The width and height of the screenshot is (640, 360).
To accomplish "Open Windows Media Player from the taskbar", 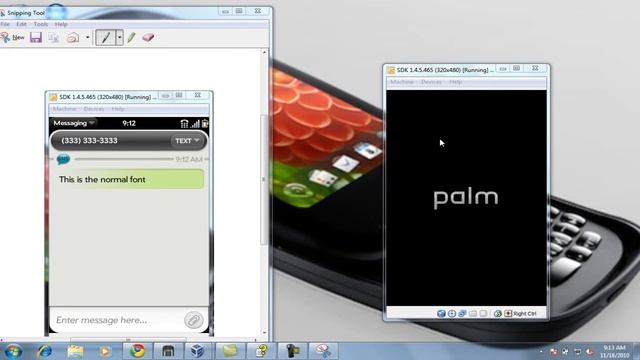I will click(x=105, y=351).
